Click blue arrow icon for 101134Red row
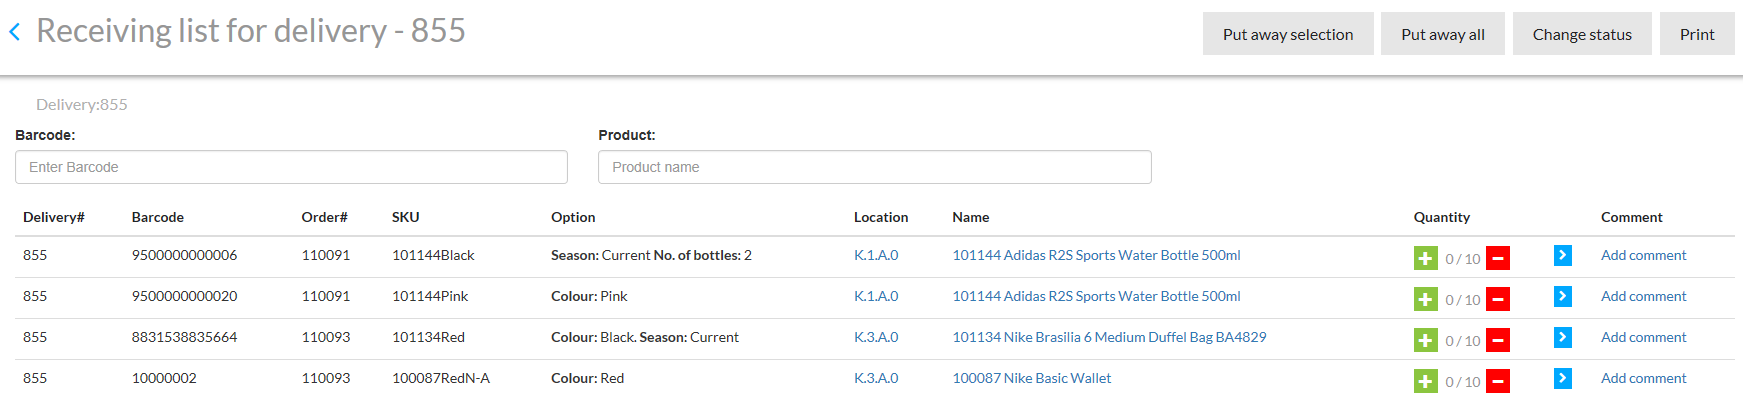 point(1562,338)
